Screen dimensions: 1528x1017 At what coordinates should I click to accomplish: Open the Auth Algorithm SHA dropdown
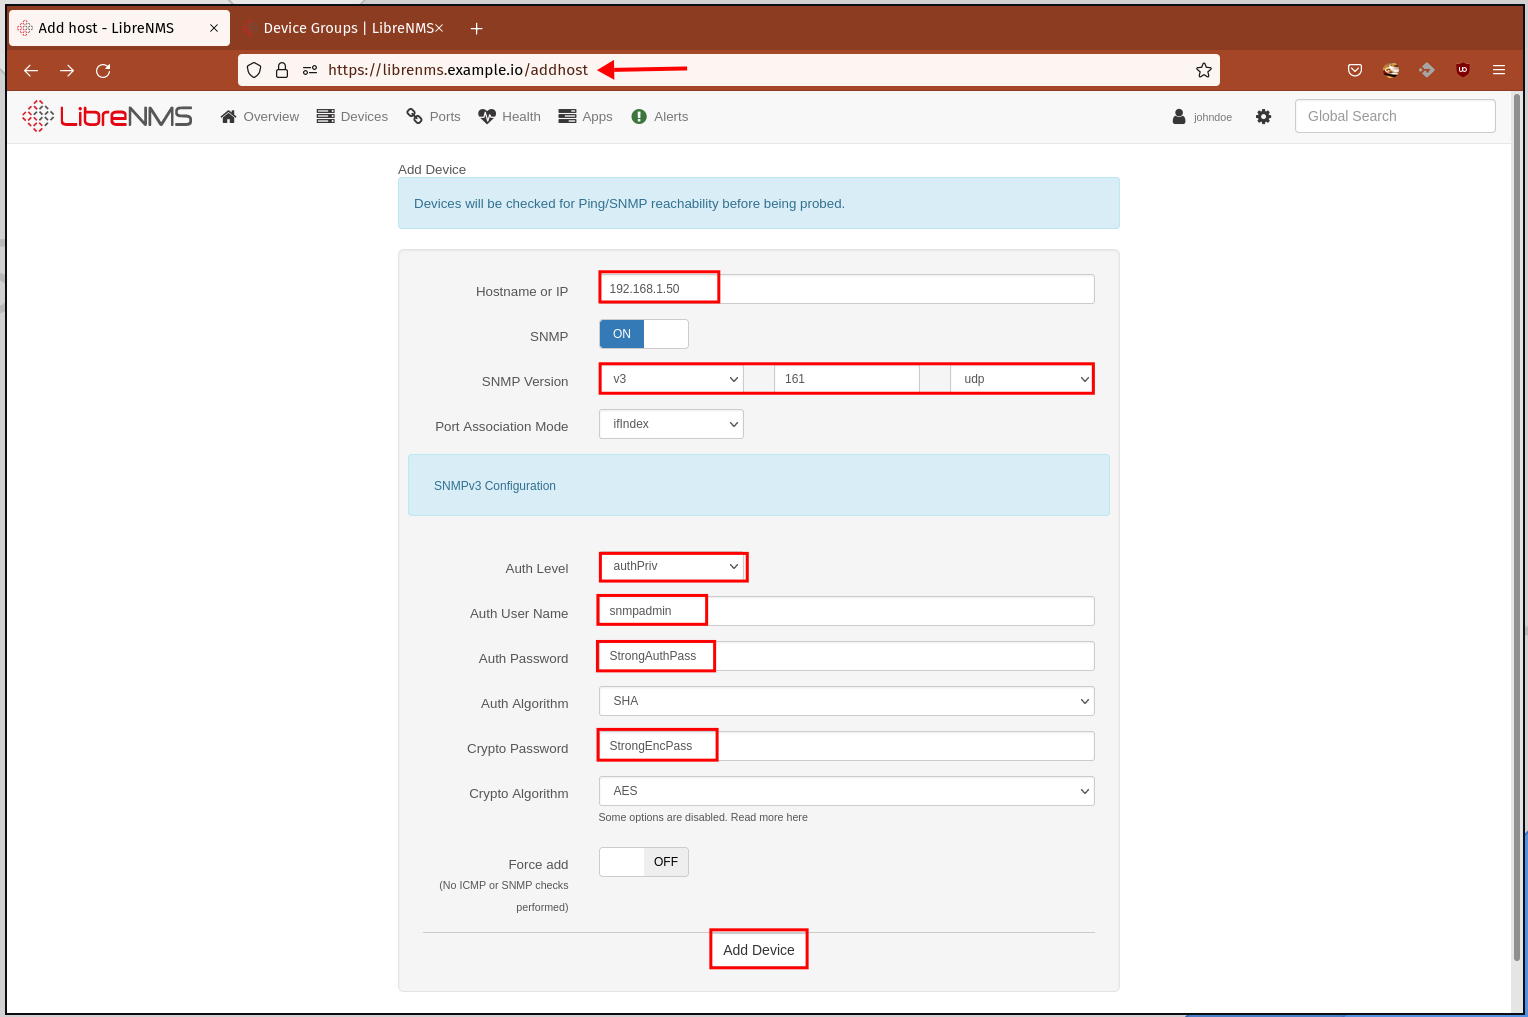847,701
